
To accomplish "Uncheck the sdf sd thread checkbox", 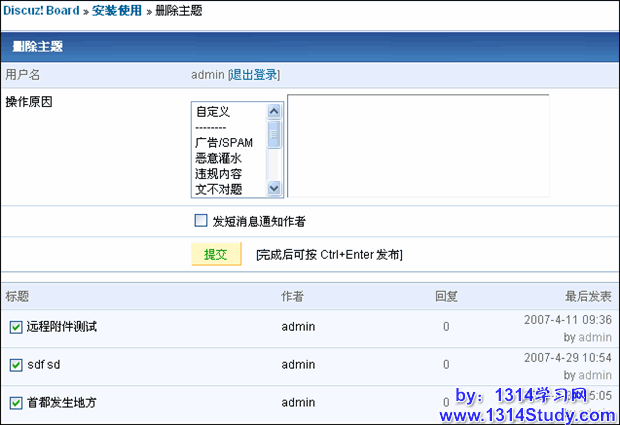I will click(x=15, y=365).
